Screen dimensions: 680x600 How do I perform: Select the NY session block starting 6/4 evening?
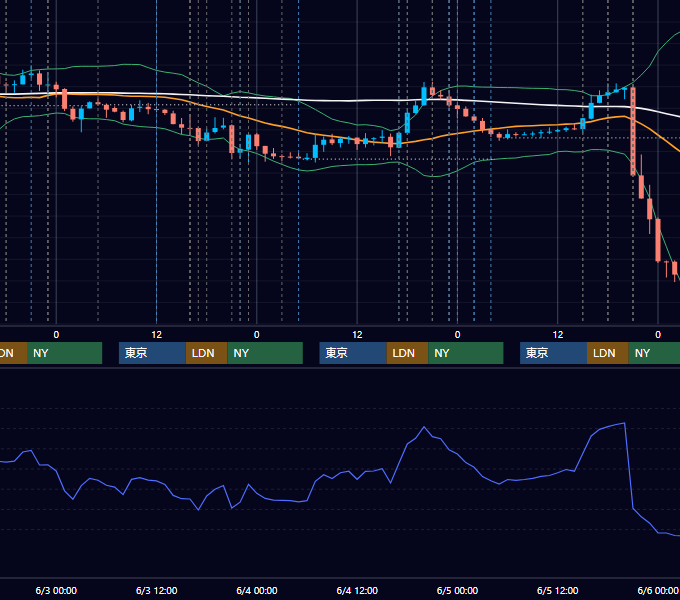point(466,353)
